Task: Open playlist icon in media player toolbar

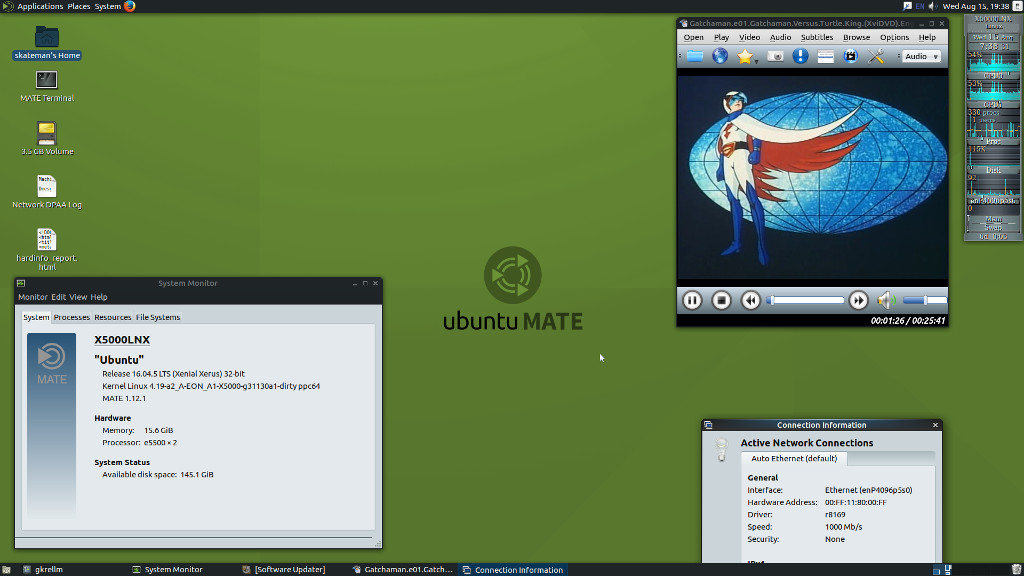Action: [825, 56]
